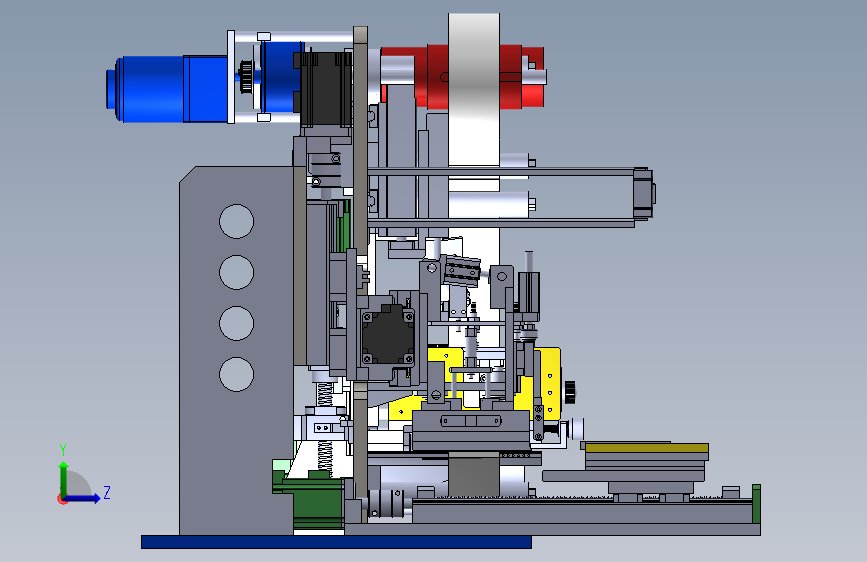Select the dark blue base plate
The image size is (867, 562).
click(x=336, y=542)
